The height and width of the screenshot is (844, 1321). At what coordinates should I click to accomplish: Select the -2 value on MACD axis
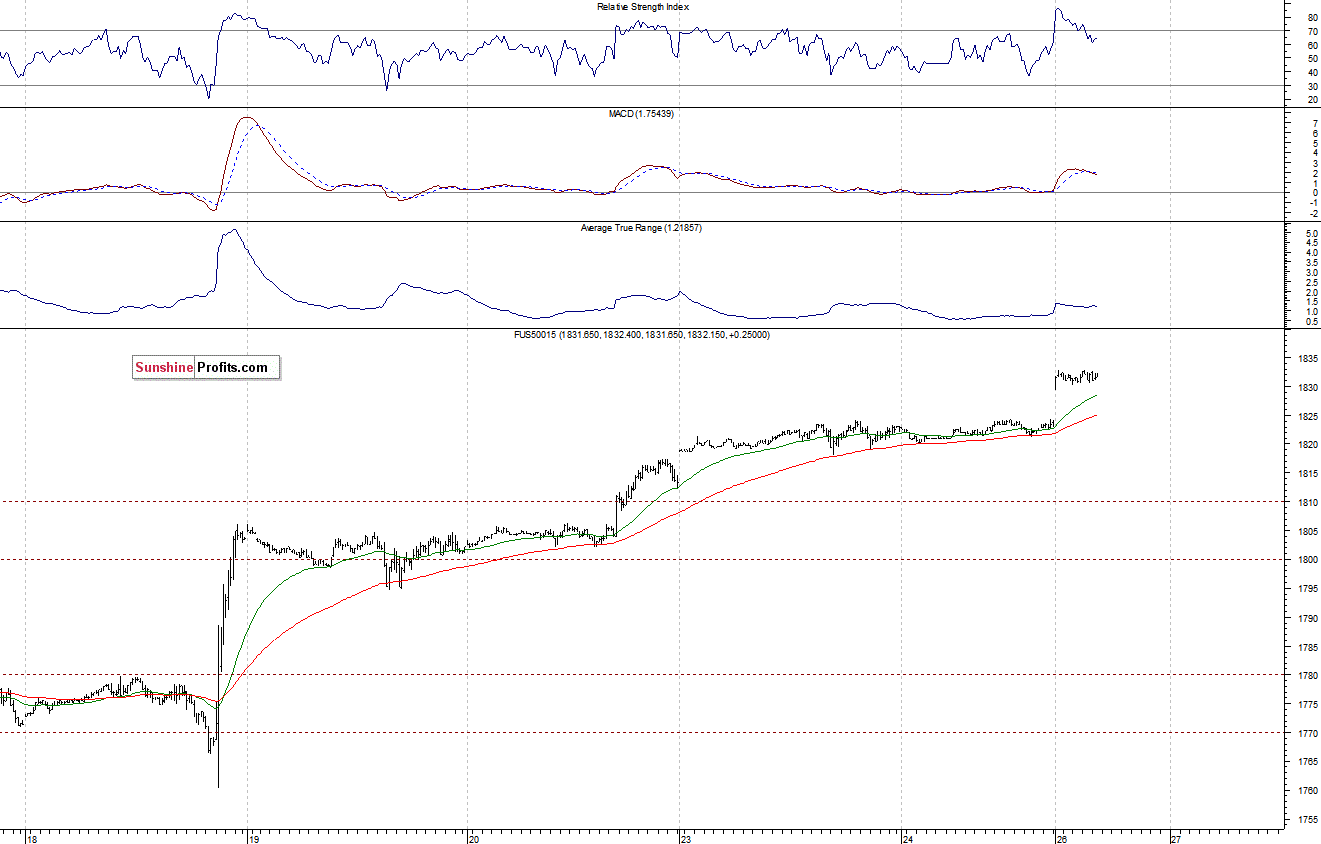[1312, 214]
